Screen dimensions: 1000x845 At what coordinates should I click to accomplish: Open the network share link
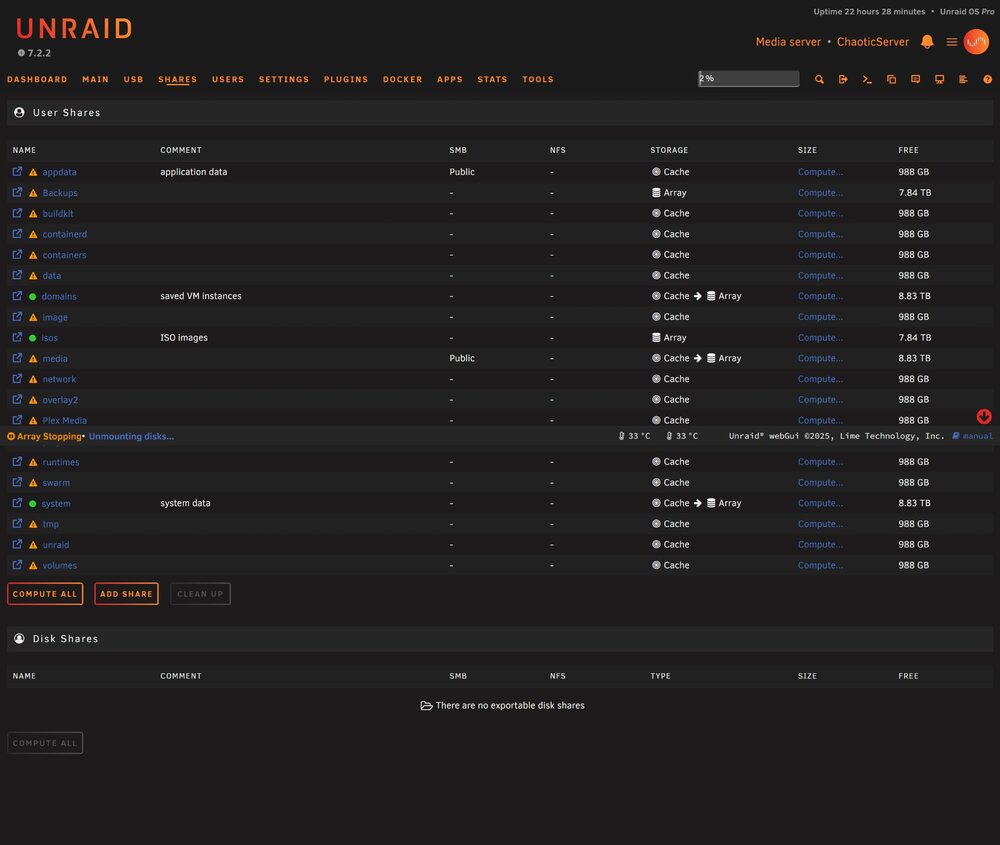coord(59,379)
